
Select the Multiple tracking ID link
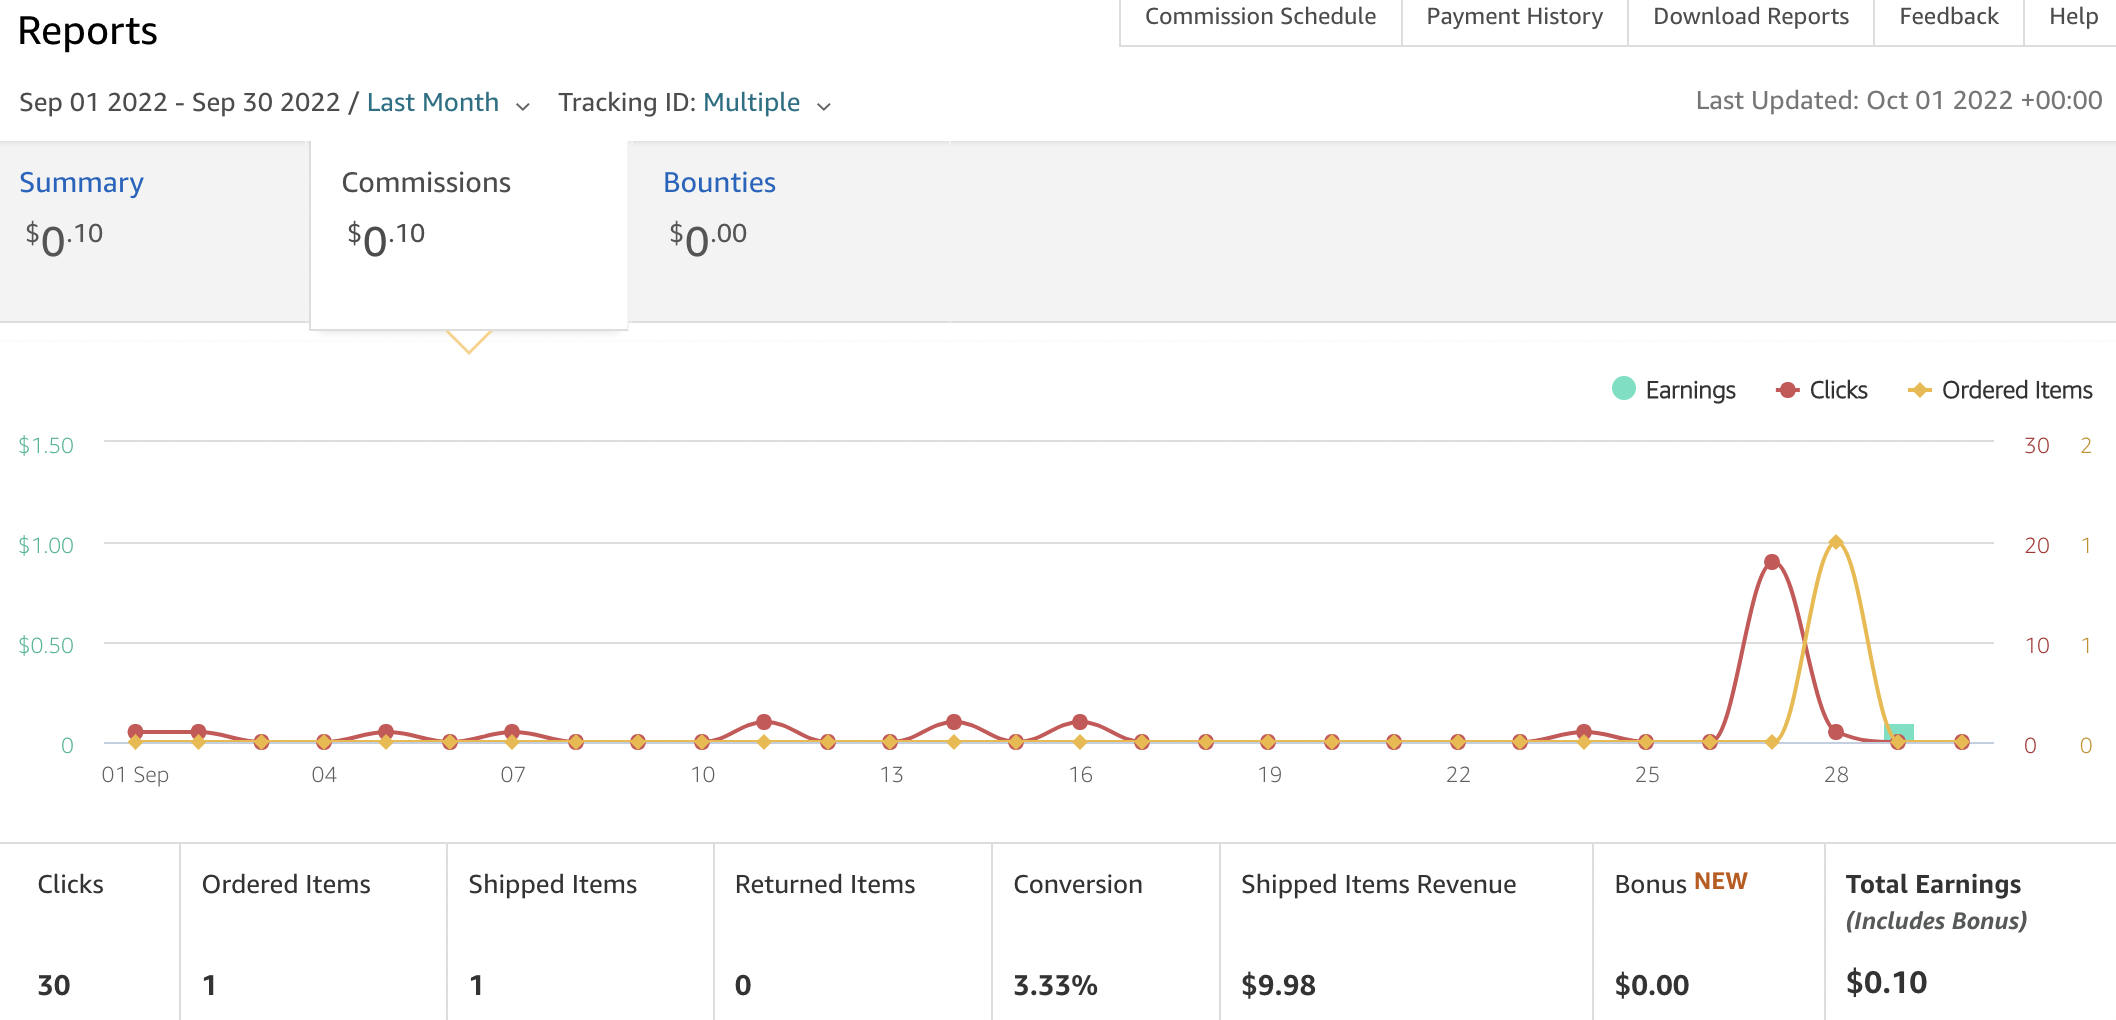(x=752, y=102)
